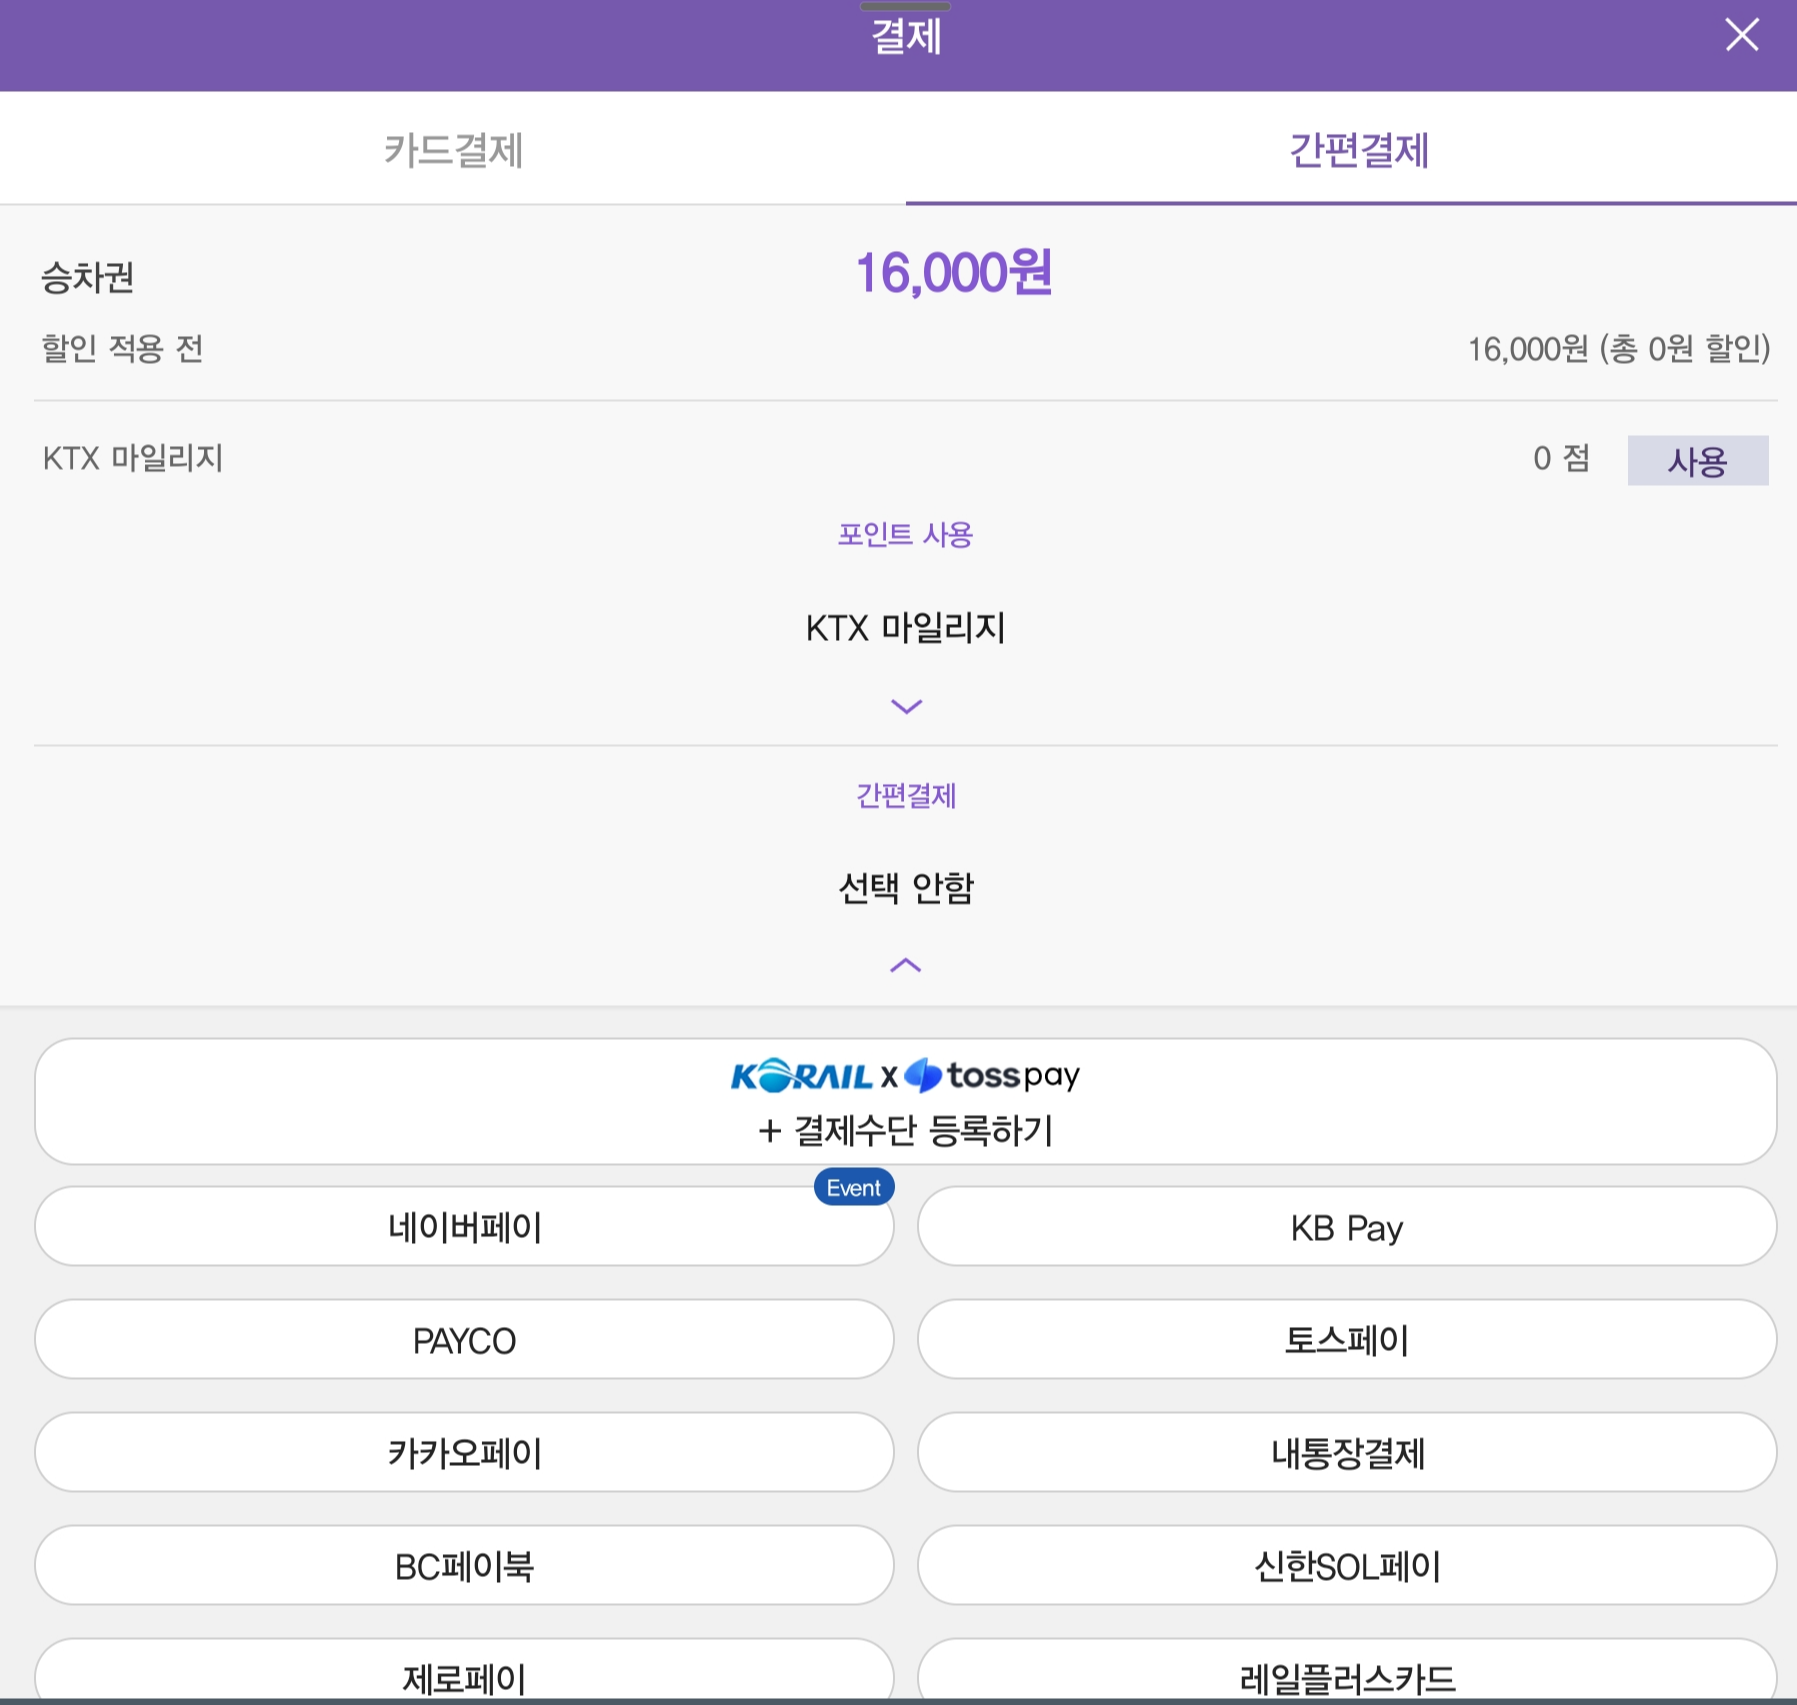Tap the KORAIL logo in the tosspay banner
The image size is (1797, 1705).
[802, 1076]
